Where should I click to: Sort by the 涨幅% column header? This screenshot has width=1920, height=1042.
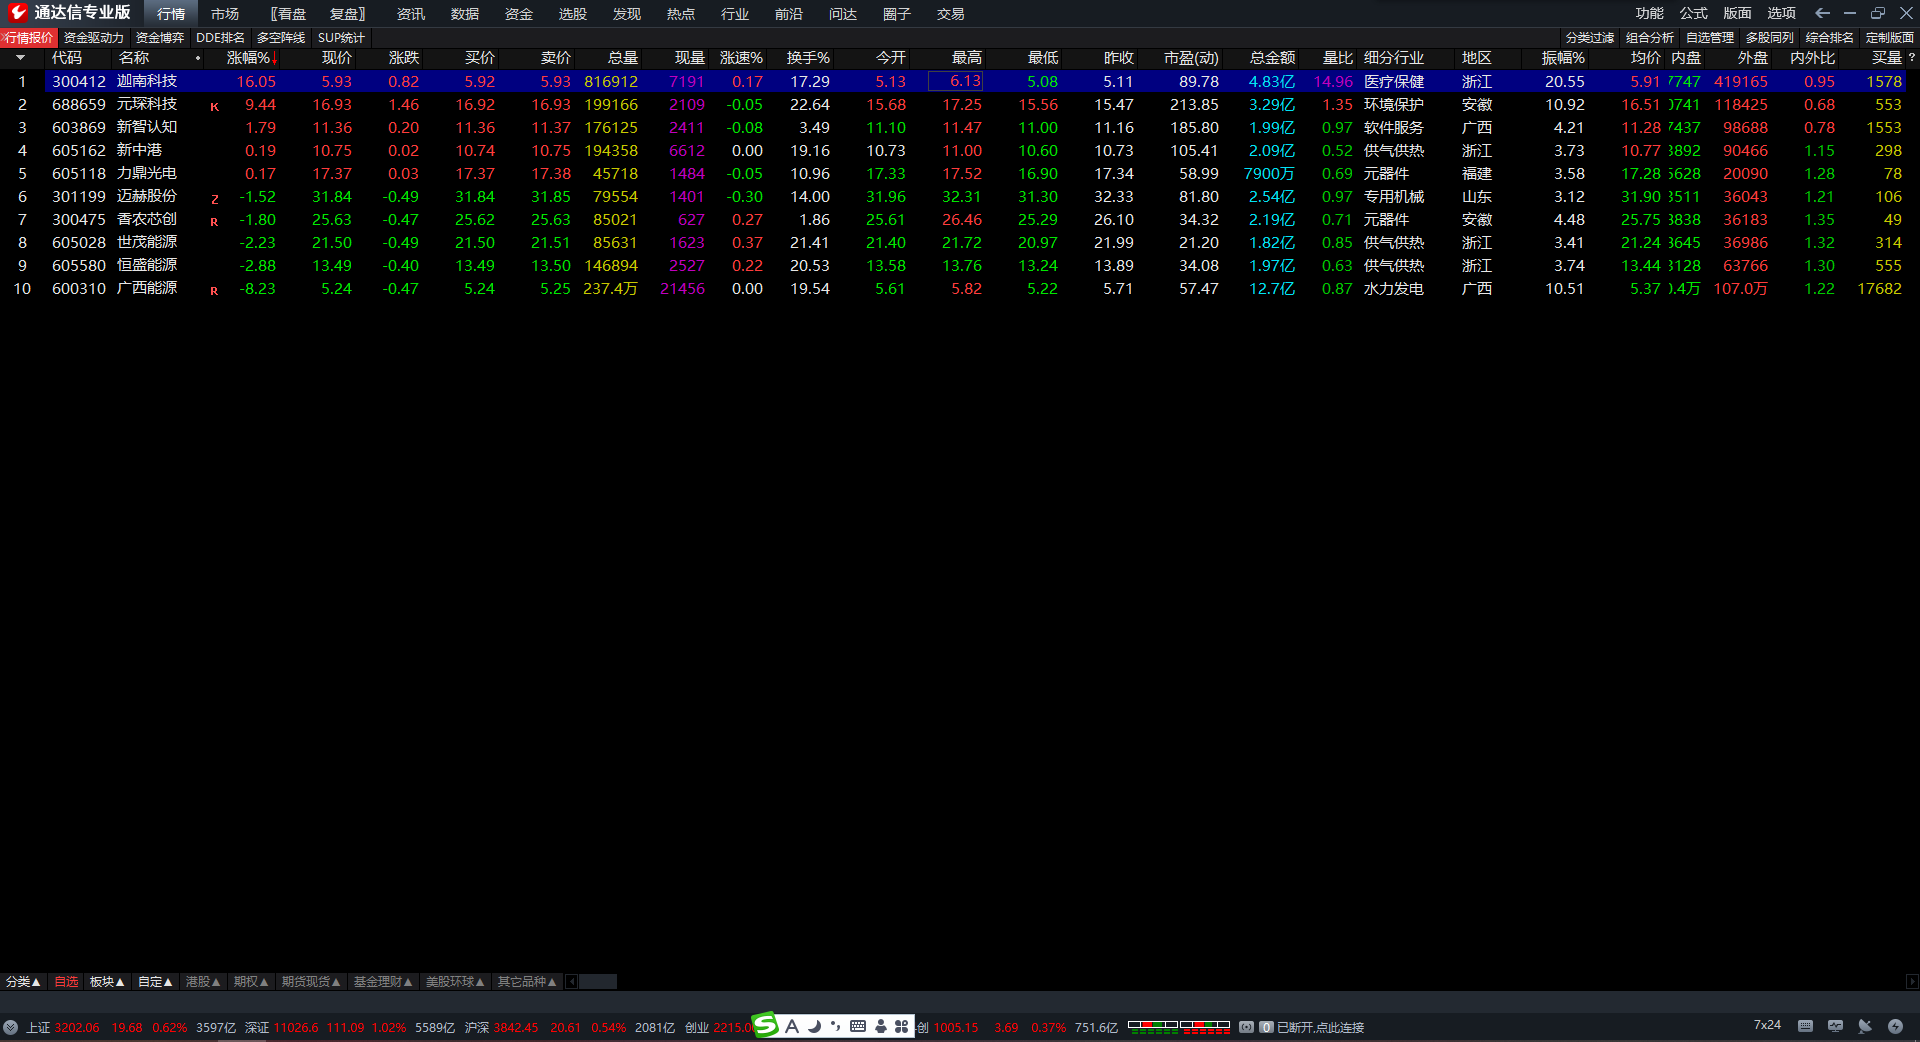248,58
